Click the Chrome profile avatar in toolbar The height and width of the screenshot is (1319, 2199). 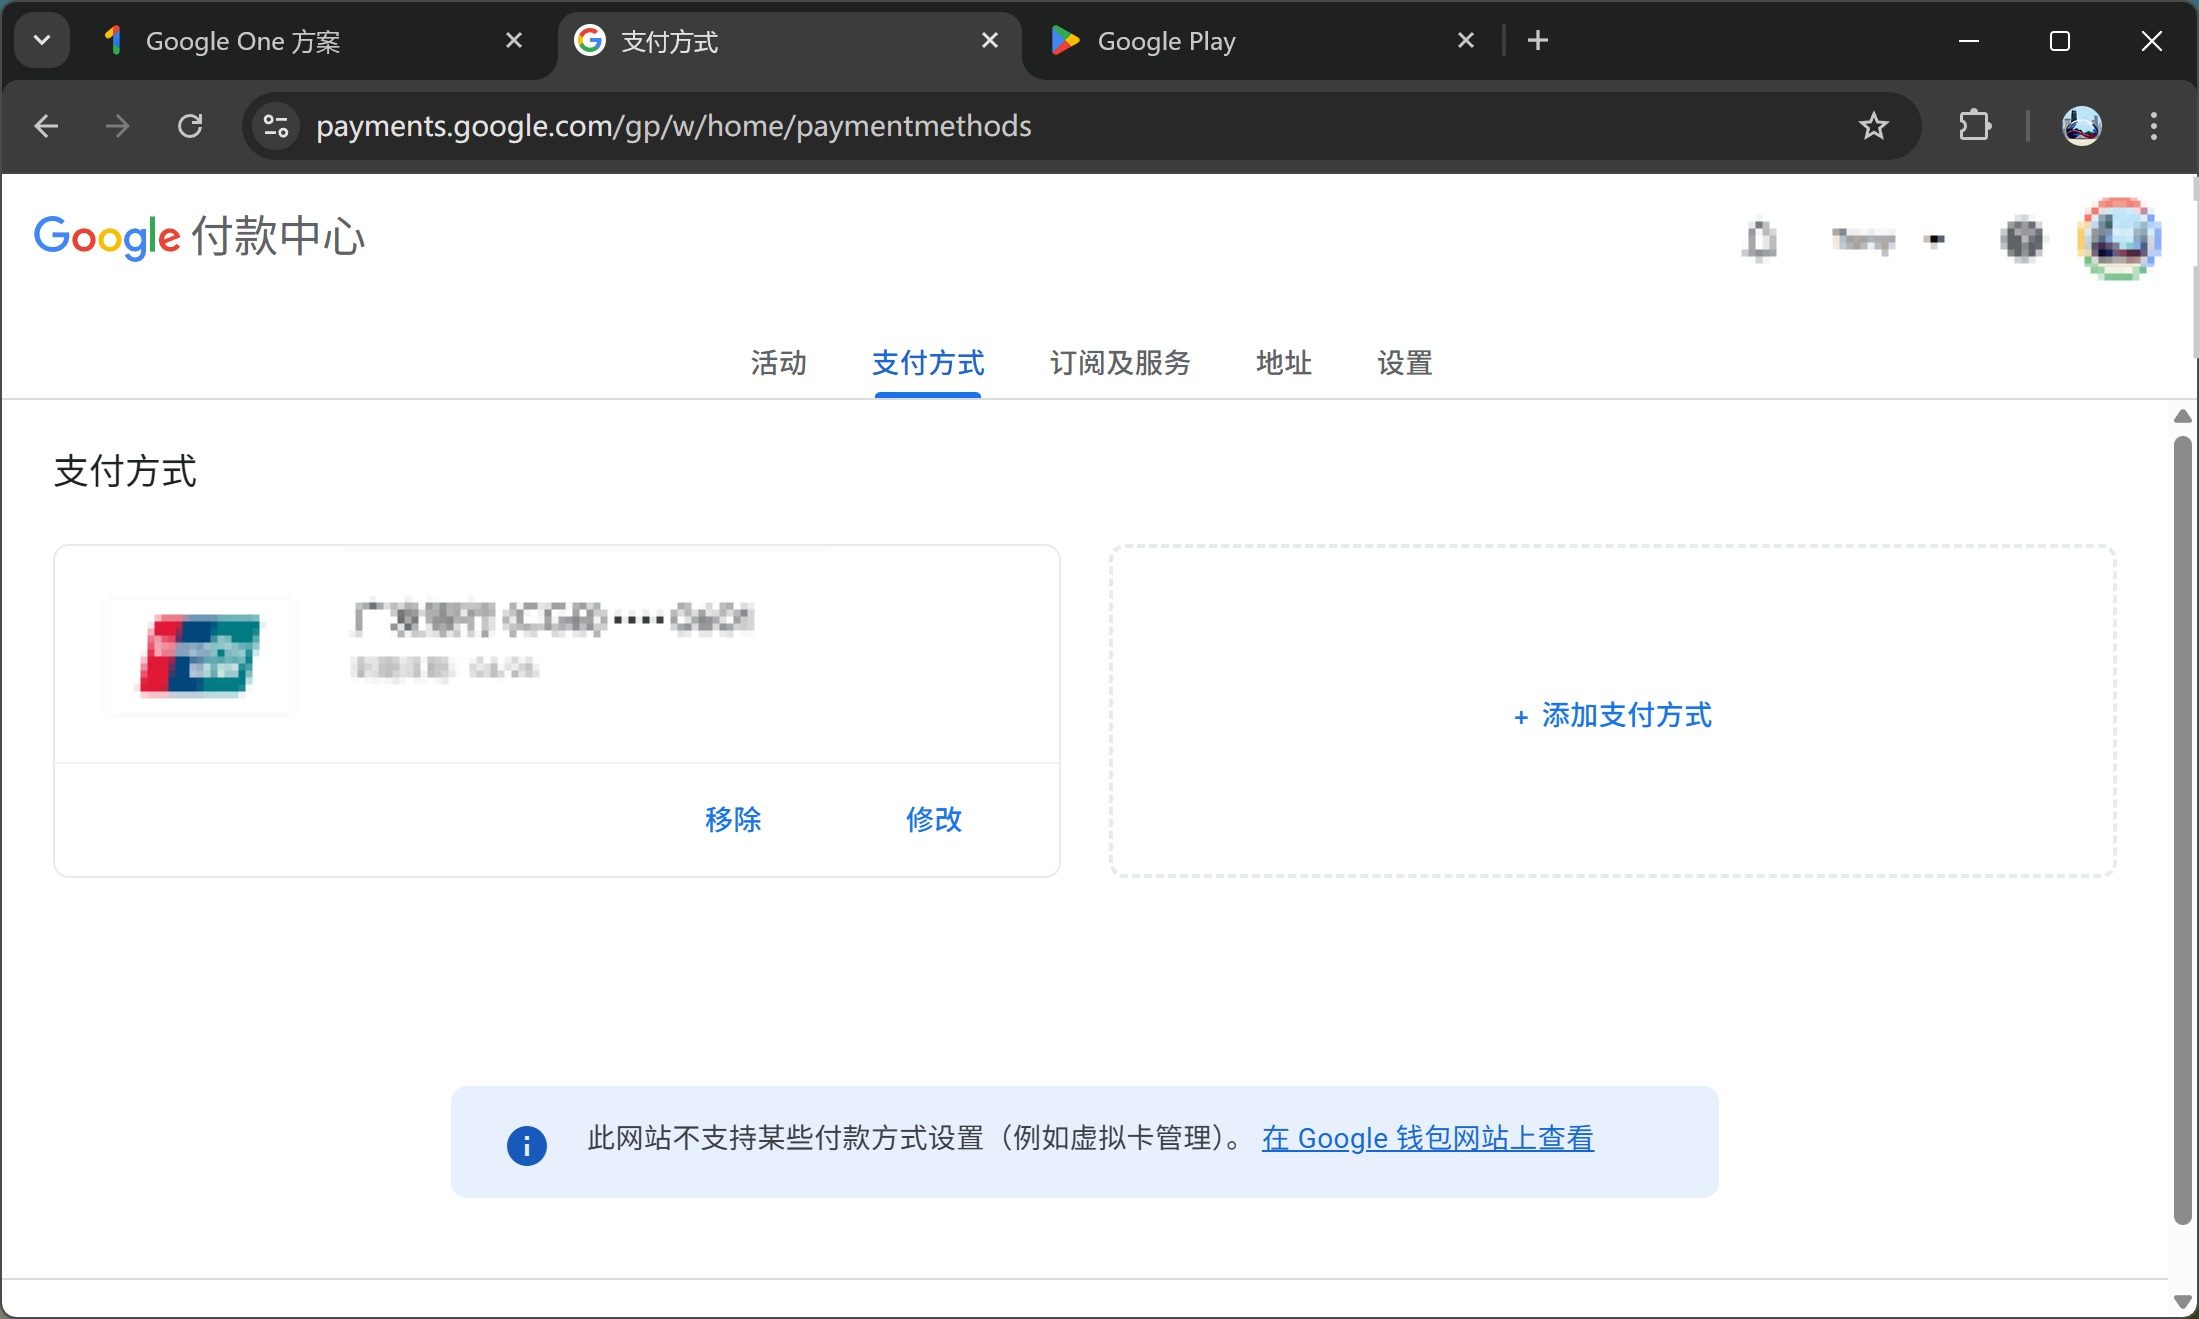coord(2081,126)
